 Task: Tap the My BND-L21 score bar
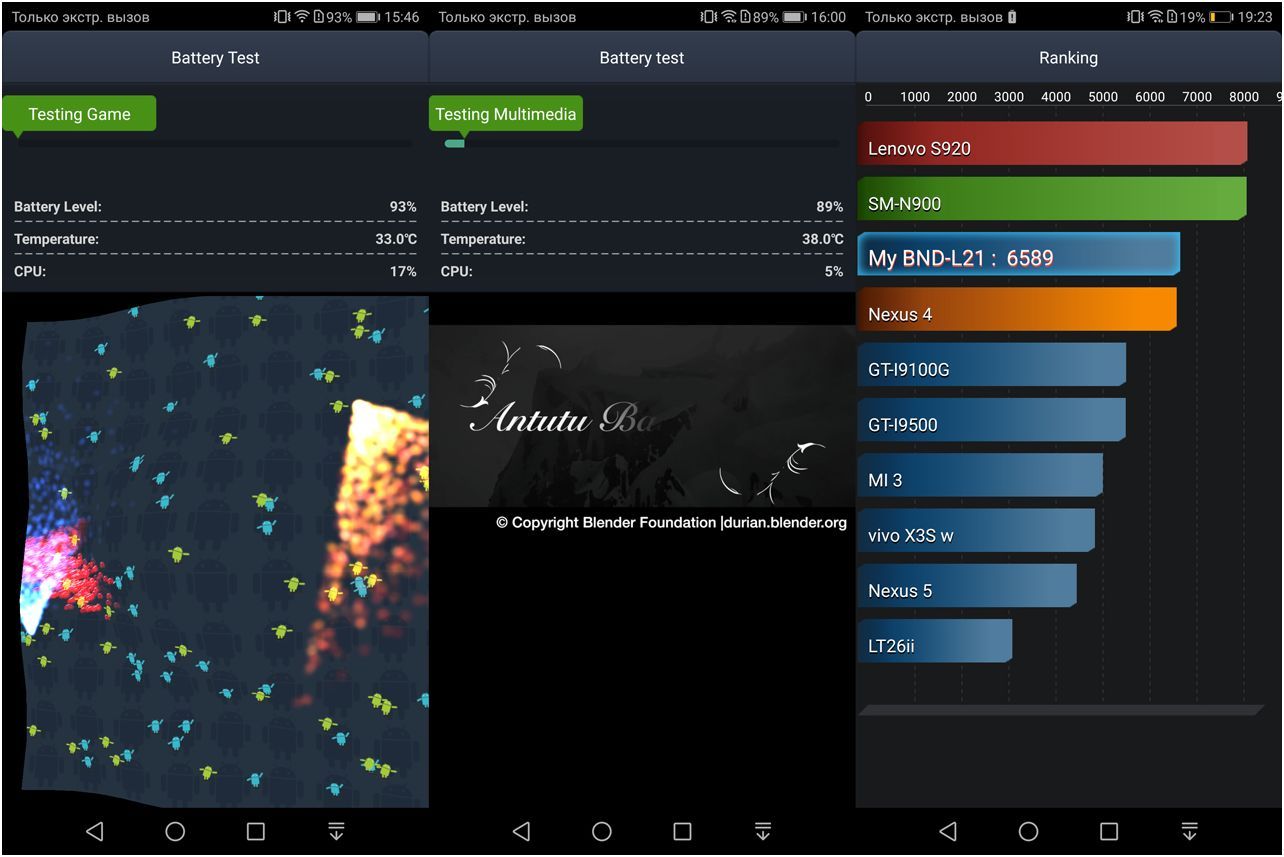(1018, 256)
